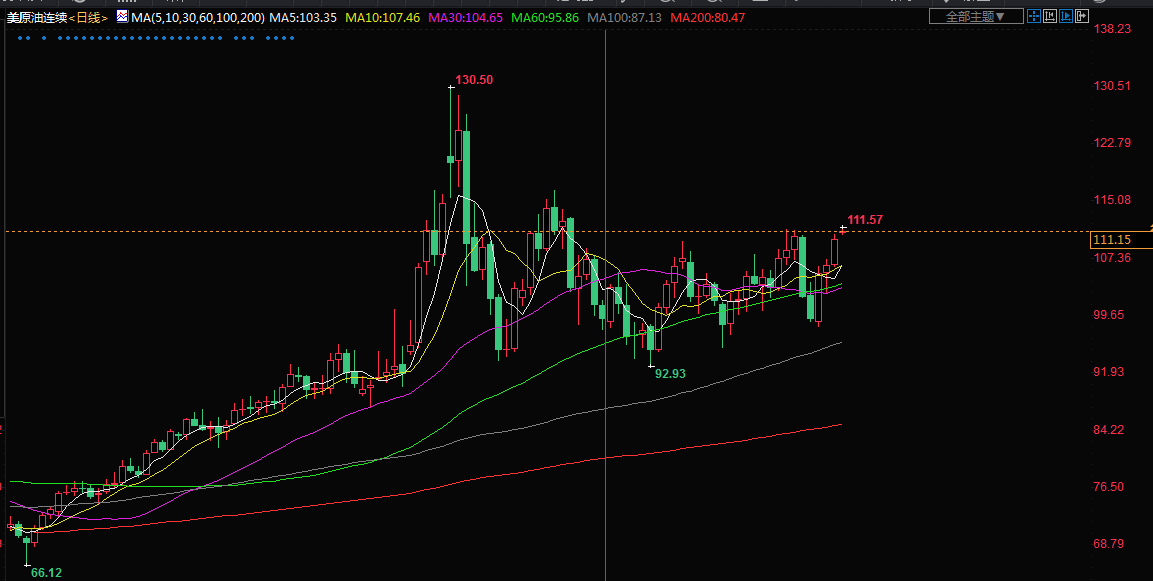Open the 全部主题 dropdown

coord(976,16)
